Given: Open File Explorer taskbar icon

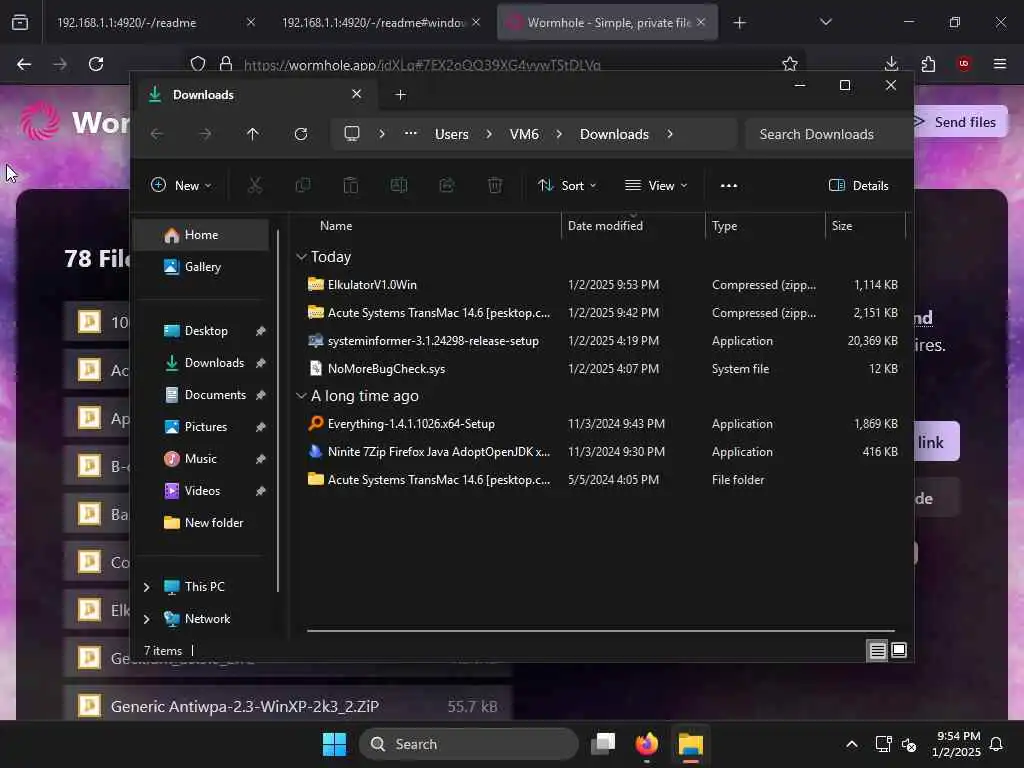Looking at the screenshot, I should click(x=690, y=744).
